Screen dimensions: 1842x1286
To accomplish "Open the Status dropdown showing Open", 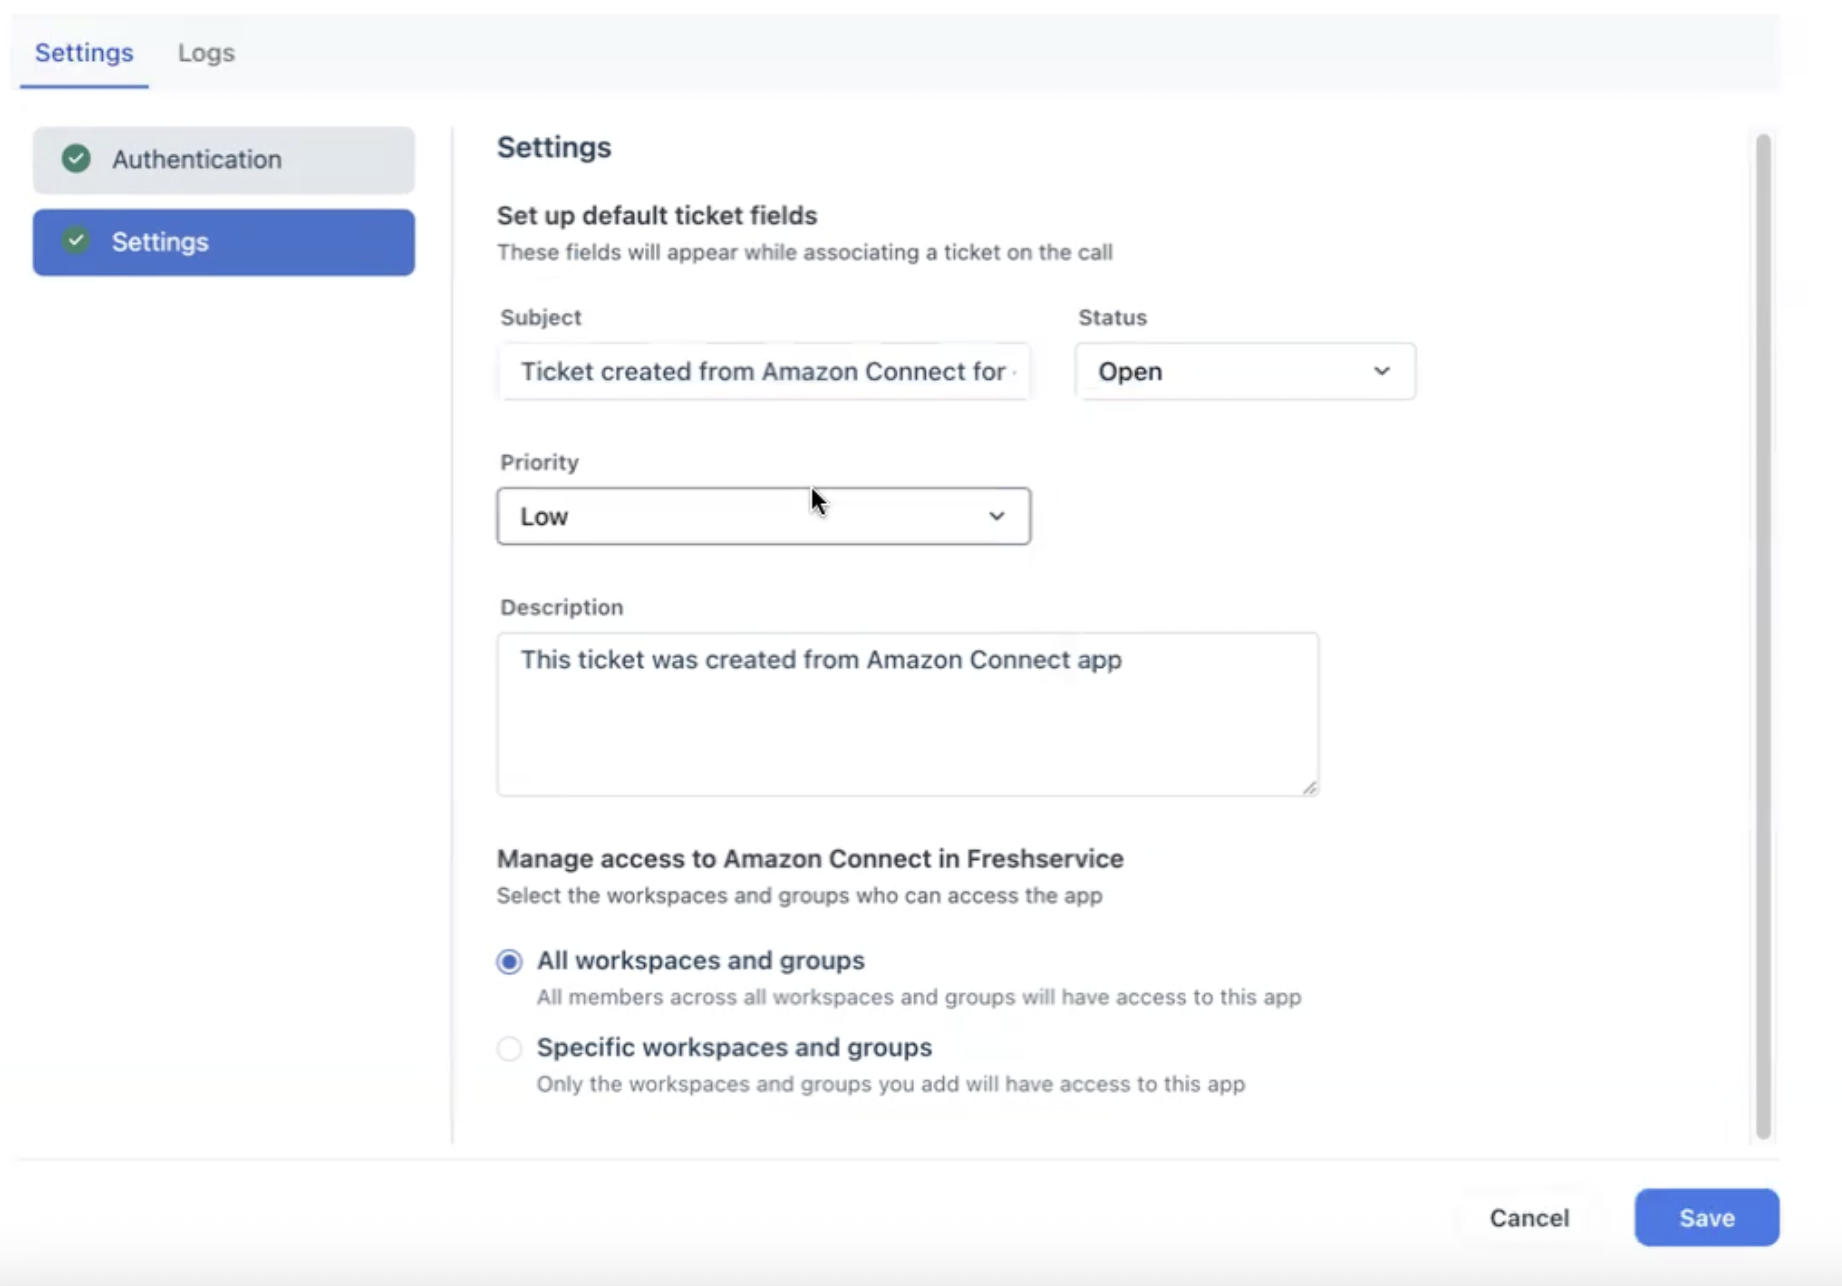I will [1245, 372].
